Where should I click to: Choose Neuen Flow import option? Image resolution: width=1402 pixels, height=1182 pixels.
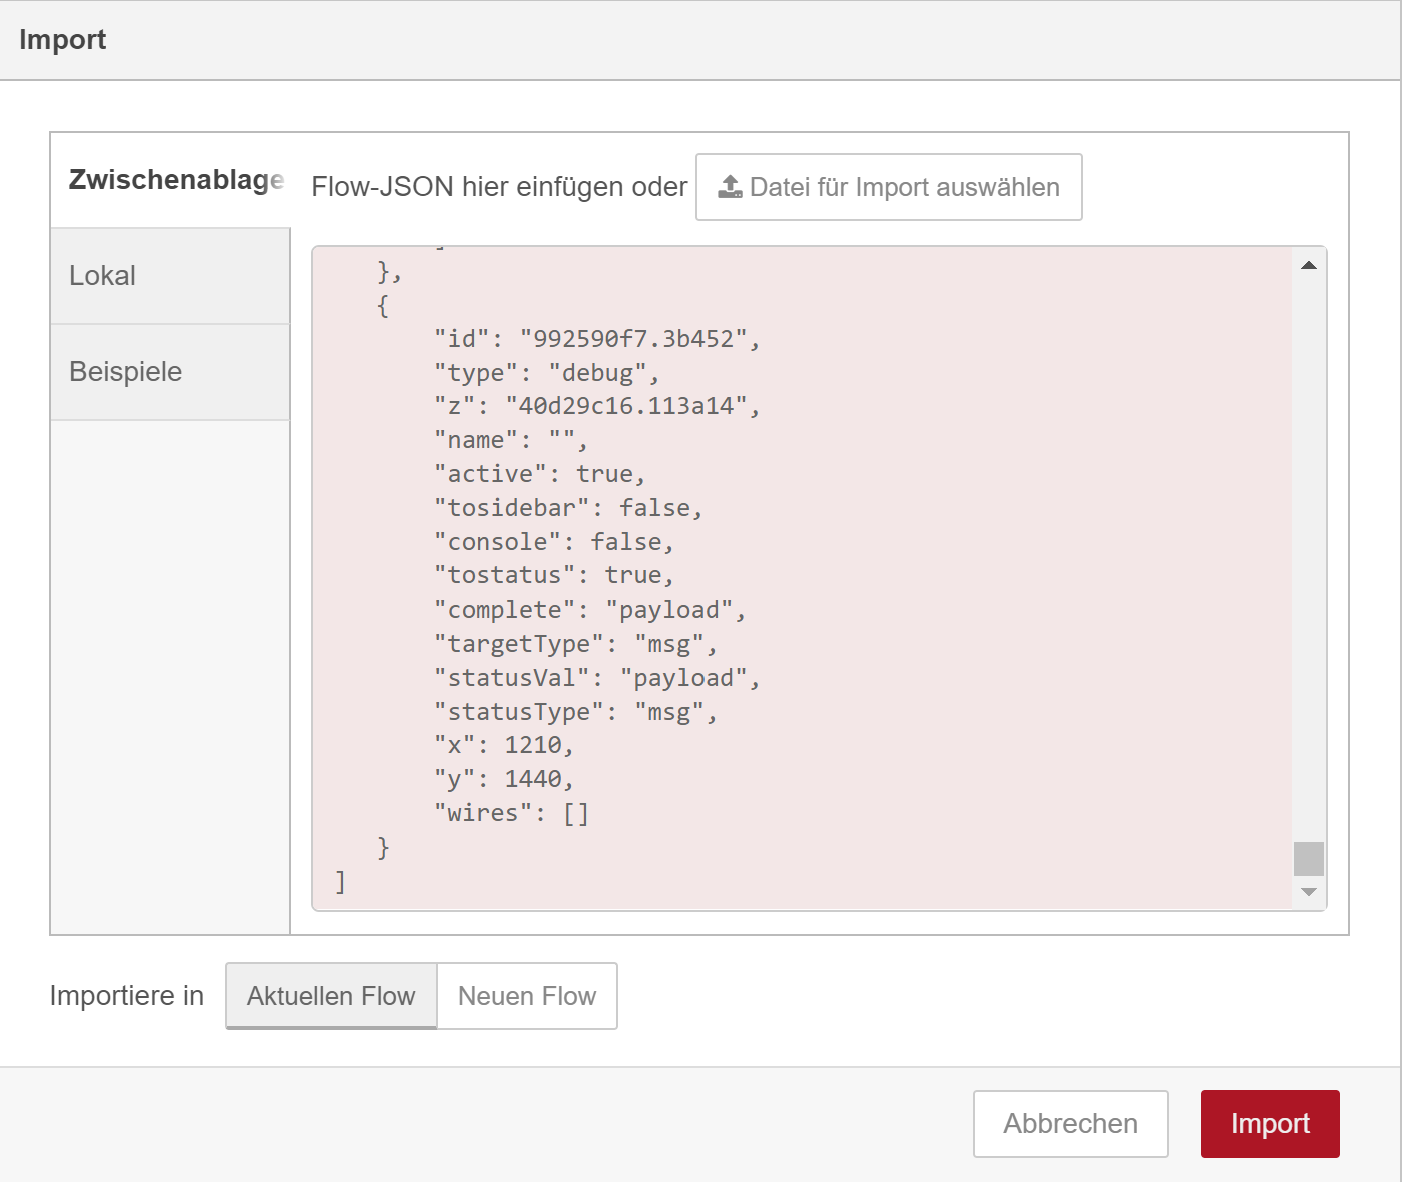tap(527, 996)
